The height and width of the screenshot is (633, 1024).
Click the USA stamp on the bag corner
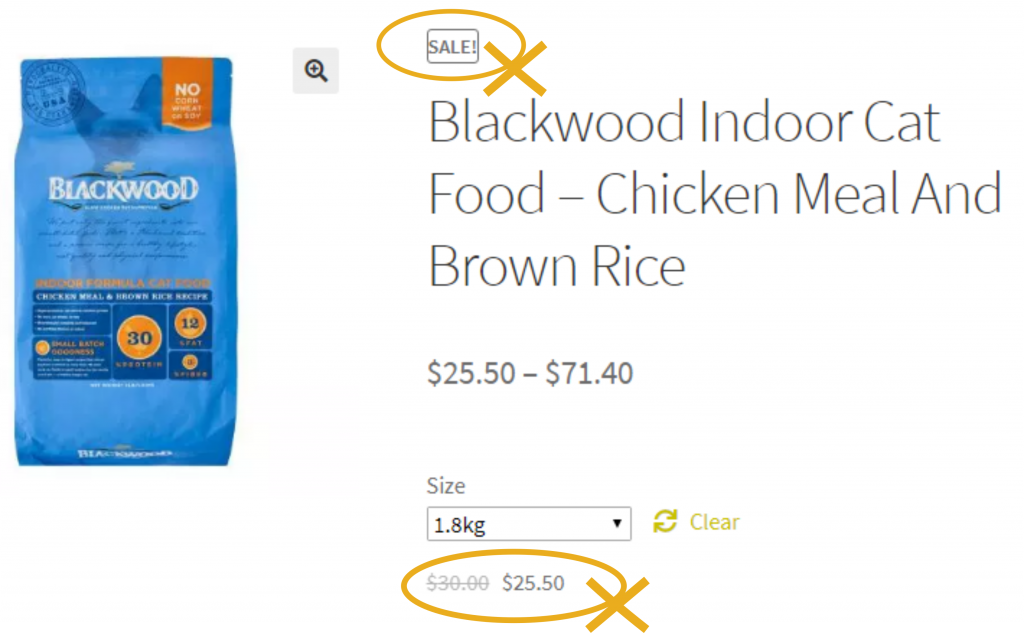click(53, 93)
